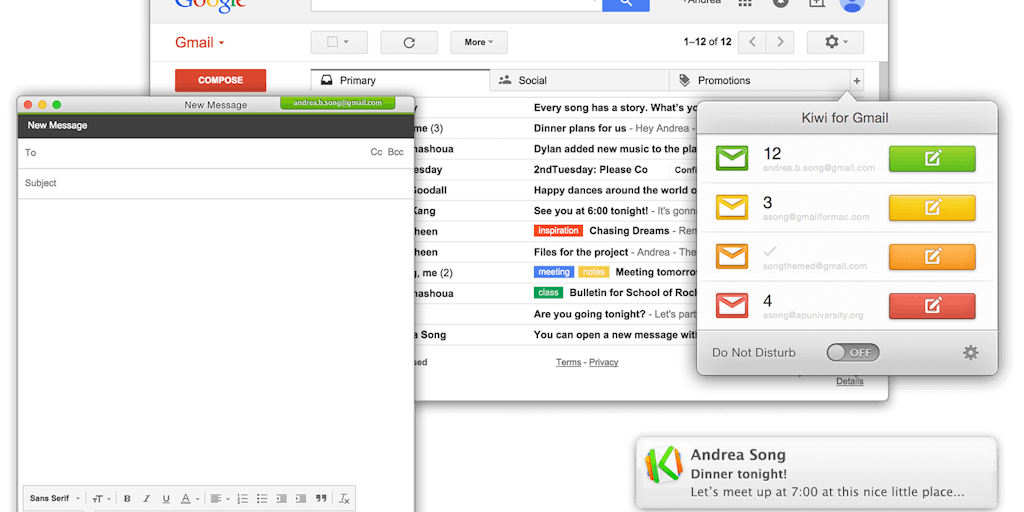1024x512 pixels.
Task: Open '2ndTuesday: Please Co' email
Action: [591, 170]
